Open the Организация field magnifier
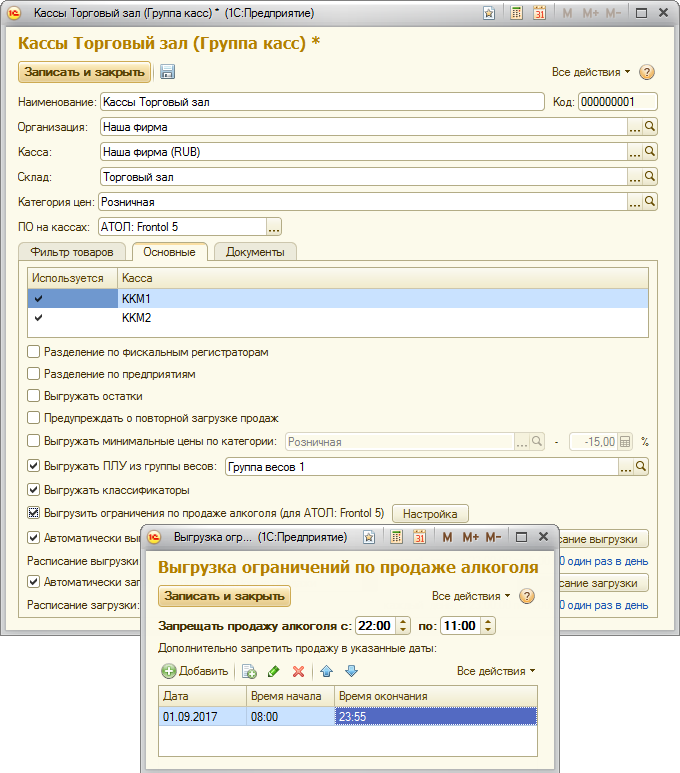 650,127
